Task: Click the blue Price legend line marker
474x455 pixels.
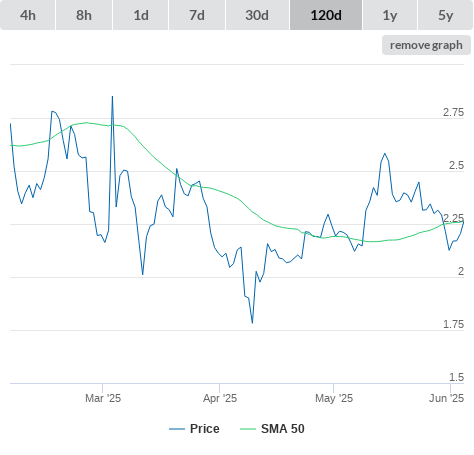Action: tap(177, 429)
